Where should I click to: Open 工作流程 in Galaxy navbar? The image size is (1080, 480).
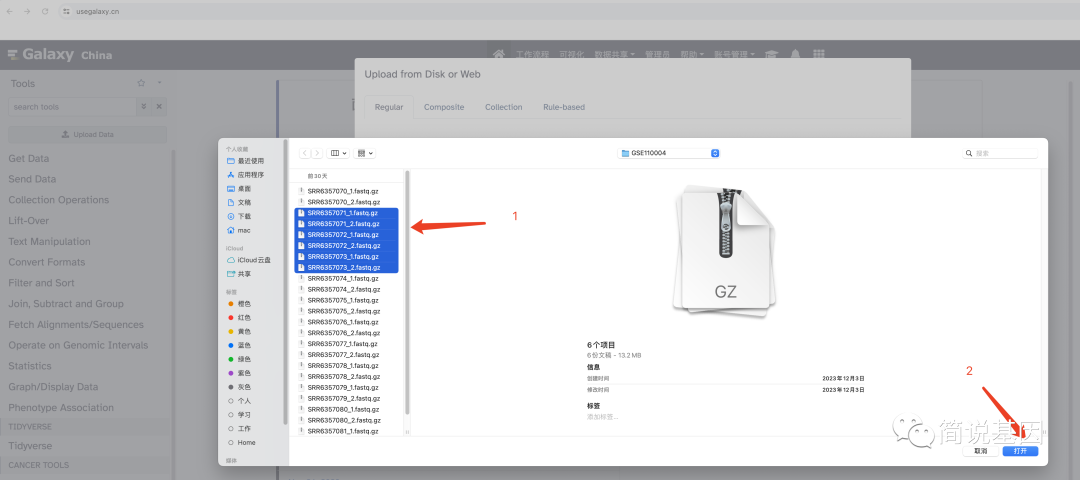(532, 54)
